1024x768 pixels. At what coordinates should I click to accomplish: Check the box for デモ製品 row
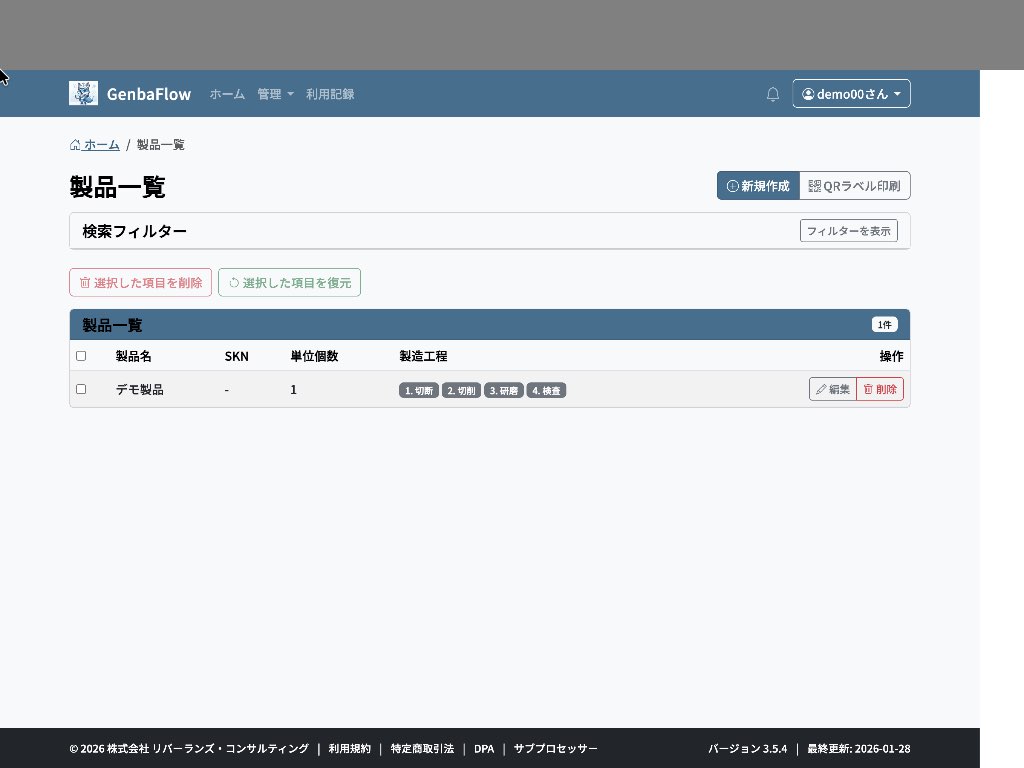click(x=81, y=389)
